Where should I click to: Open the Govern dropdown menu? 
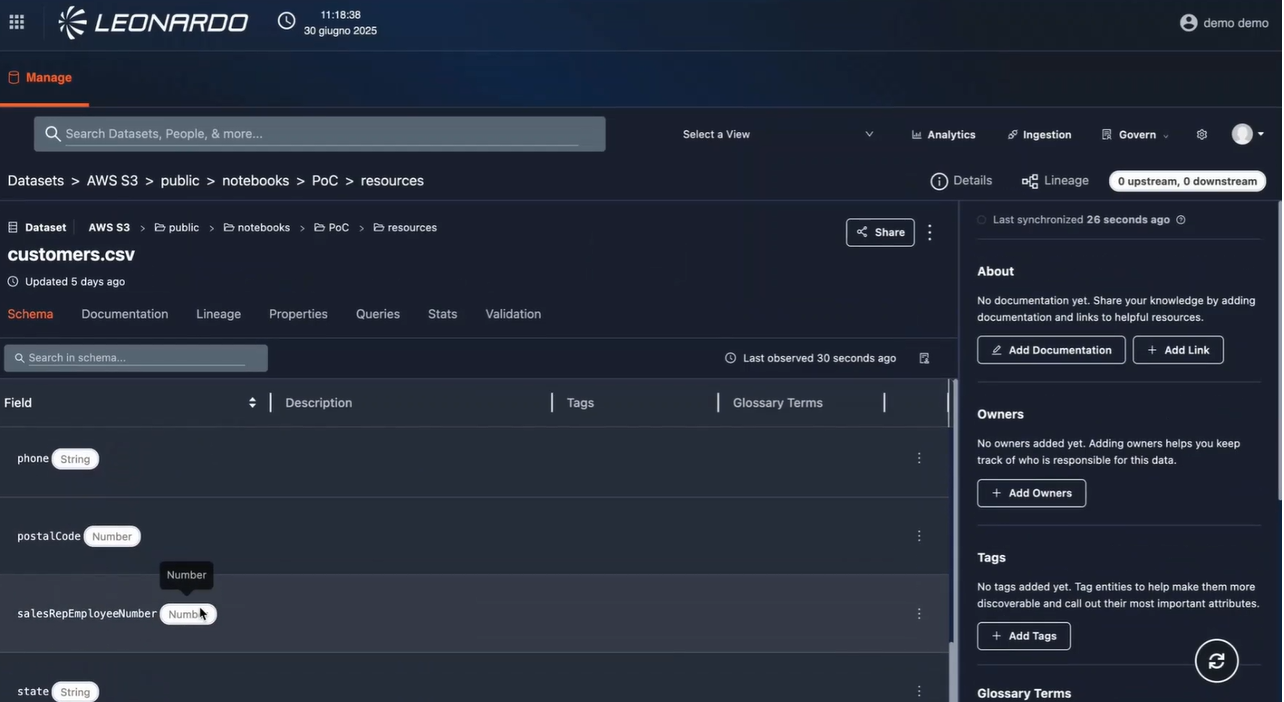1136,134
